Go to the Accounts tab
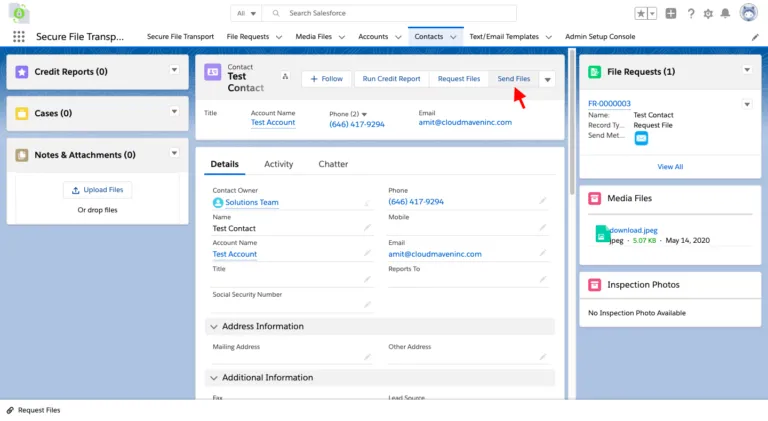Screen dimensions: 768x421 (373, 37)
